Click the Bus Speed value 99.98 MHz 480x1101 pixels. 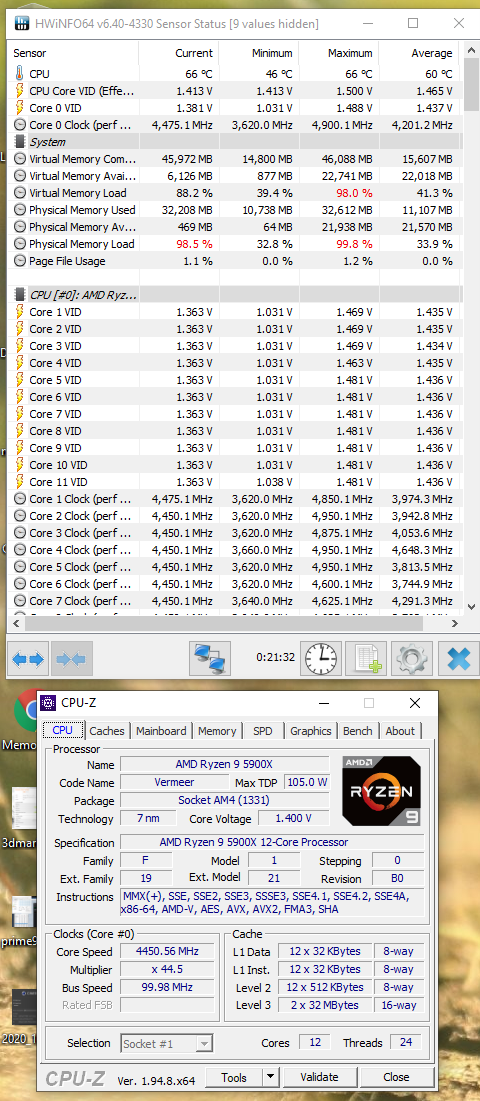coord(165,987)
